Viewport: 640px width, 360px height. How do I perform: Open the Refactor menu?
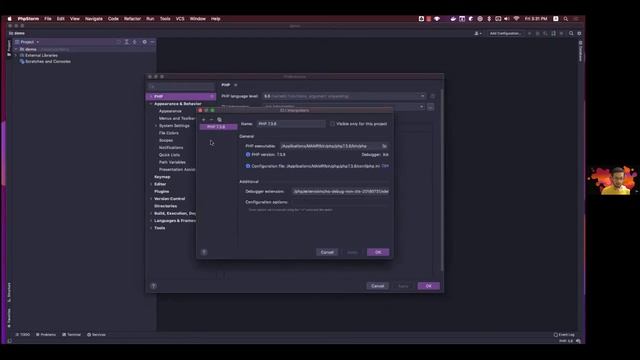[132, 19]
